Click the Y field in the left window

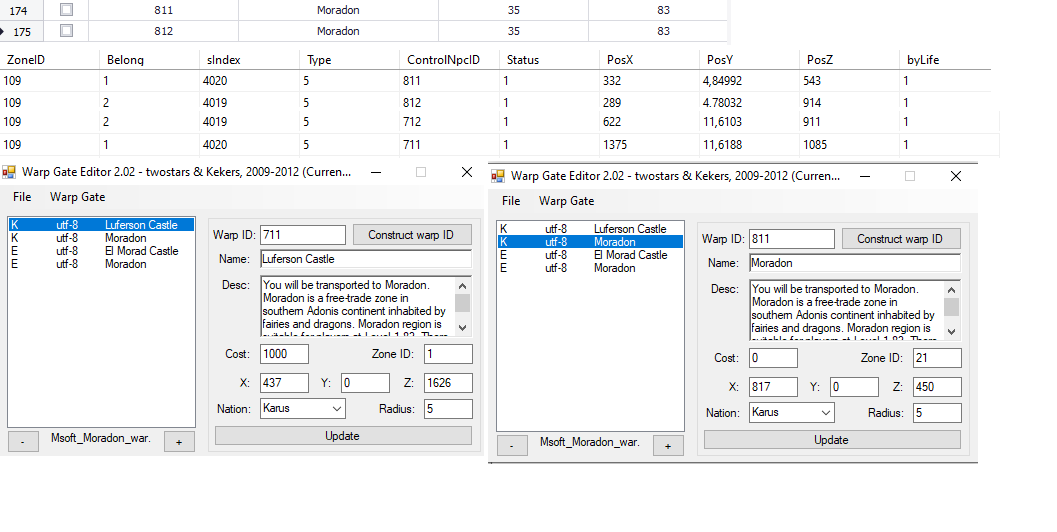[365, 382]
